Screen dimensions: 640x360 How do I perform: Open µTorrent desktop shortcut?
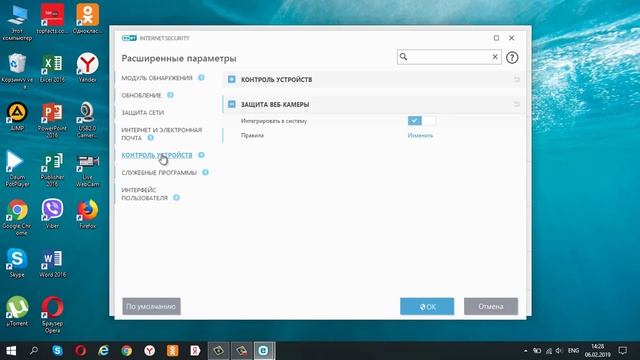(17, 311)
